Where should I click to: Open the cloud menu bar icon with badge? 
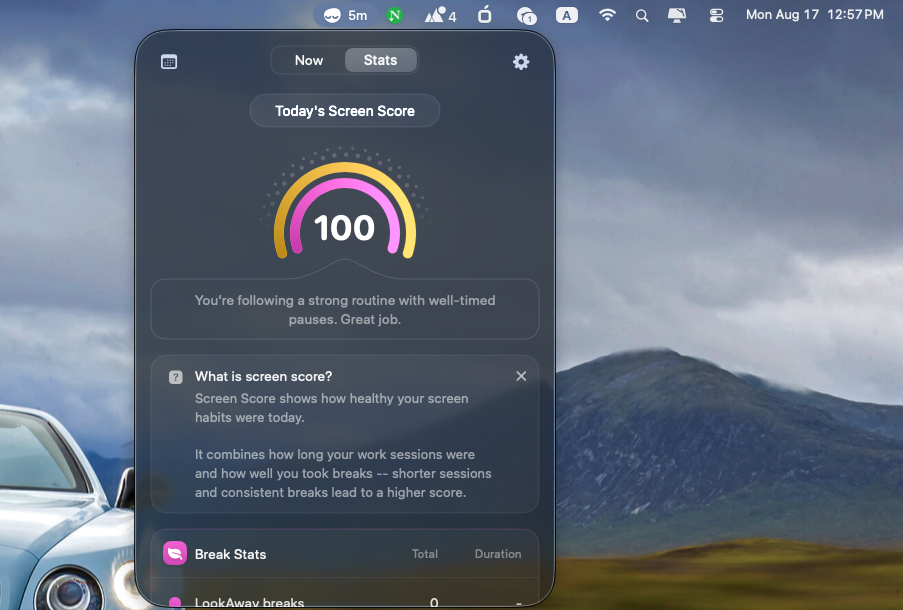[526, 16]
